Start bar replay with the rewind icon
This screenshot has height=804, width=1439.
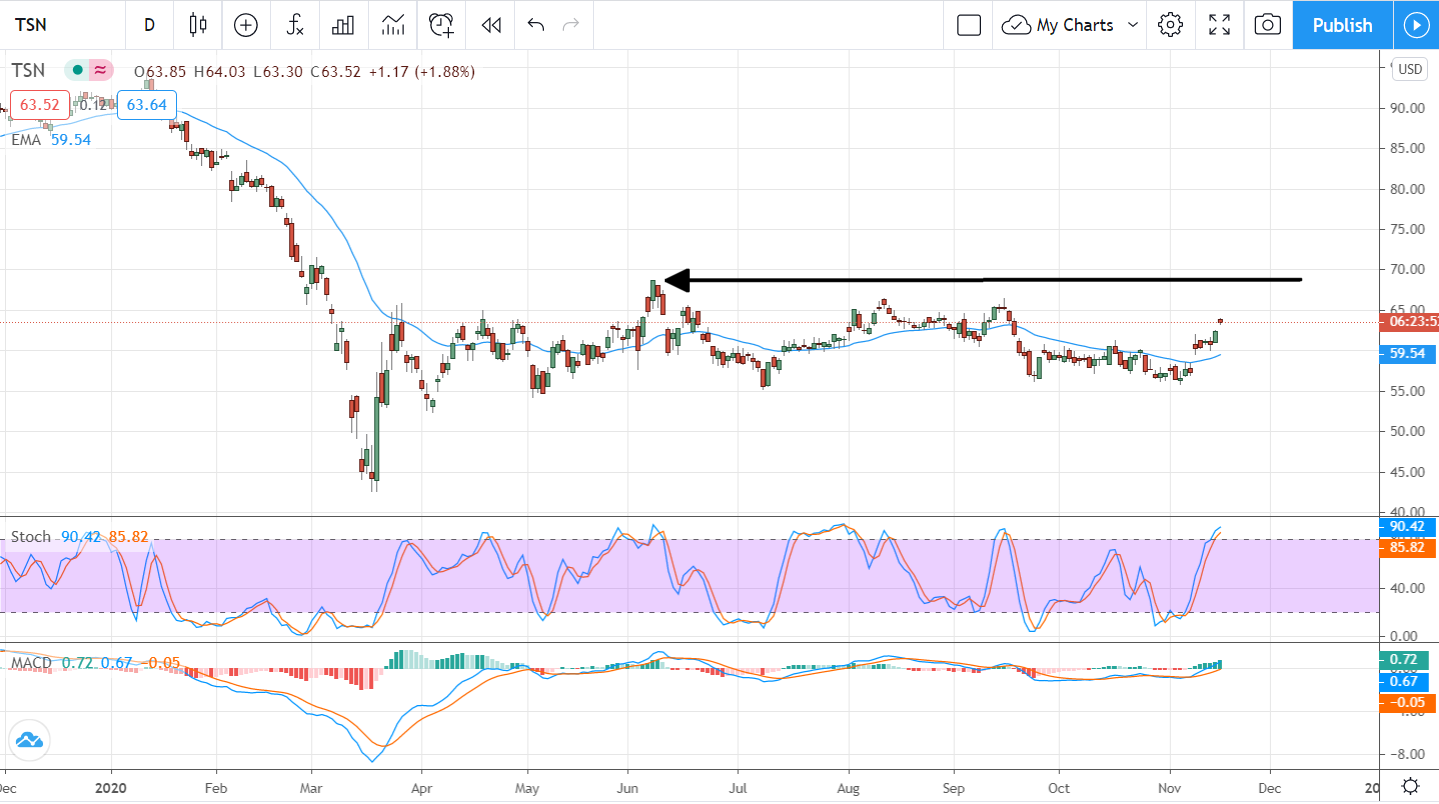point(490,25)
